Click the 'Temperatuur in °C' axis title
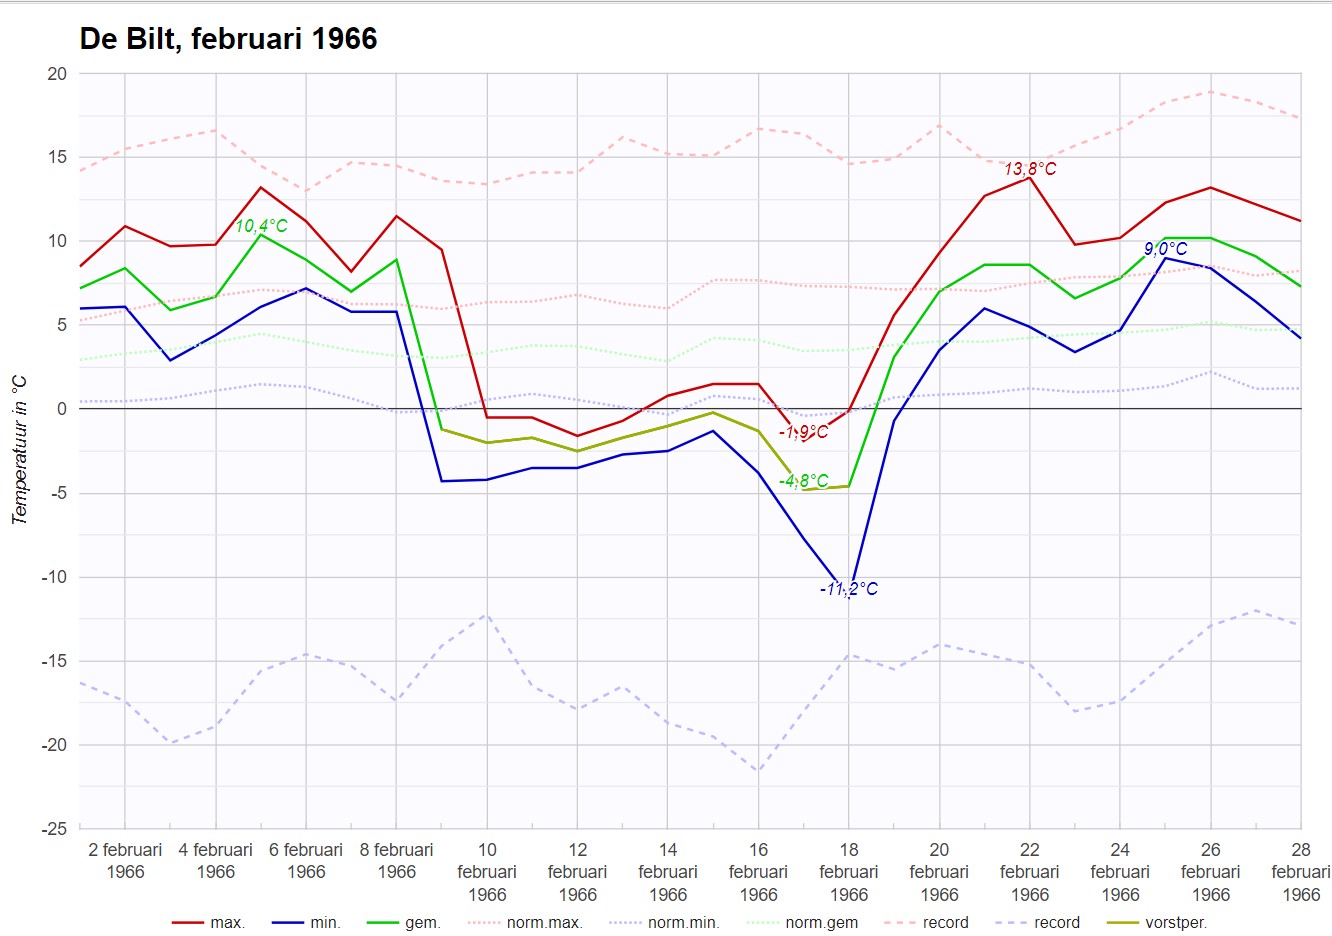Image resolution: width=1332 pixels, height=936 pixels. 19,450
